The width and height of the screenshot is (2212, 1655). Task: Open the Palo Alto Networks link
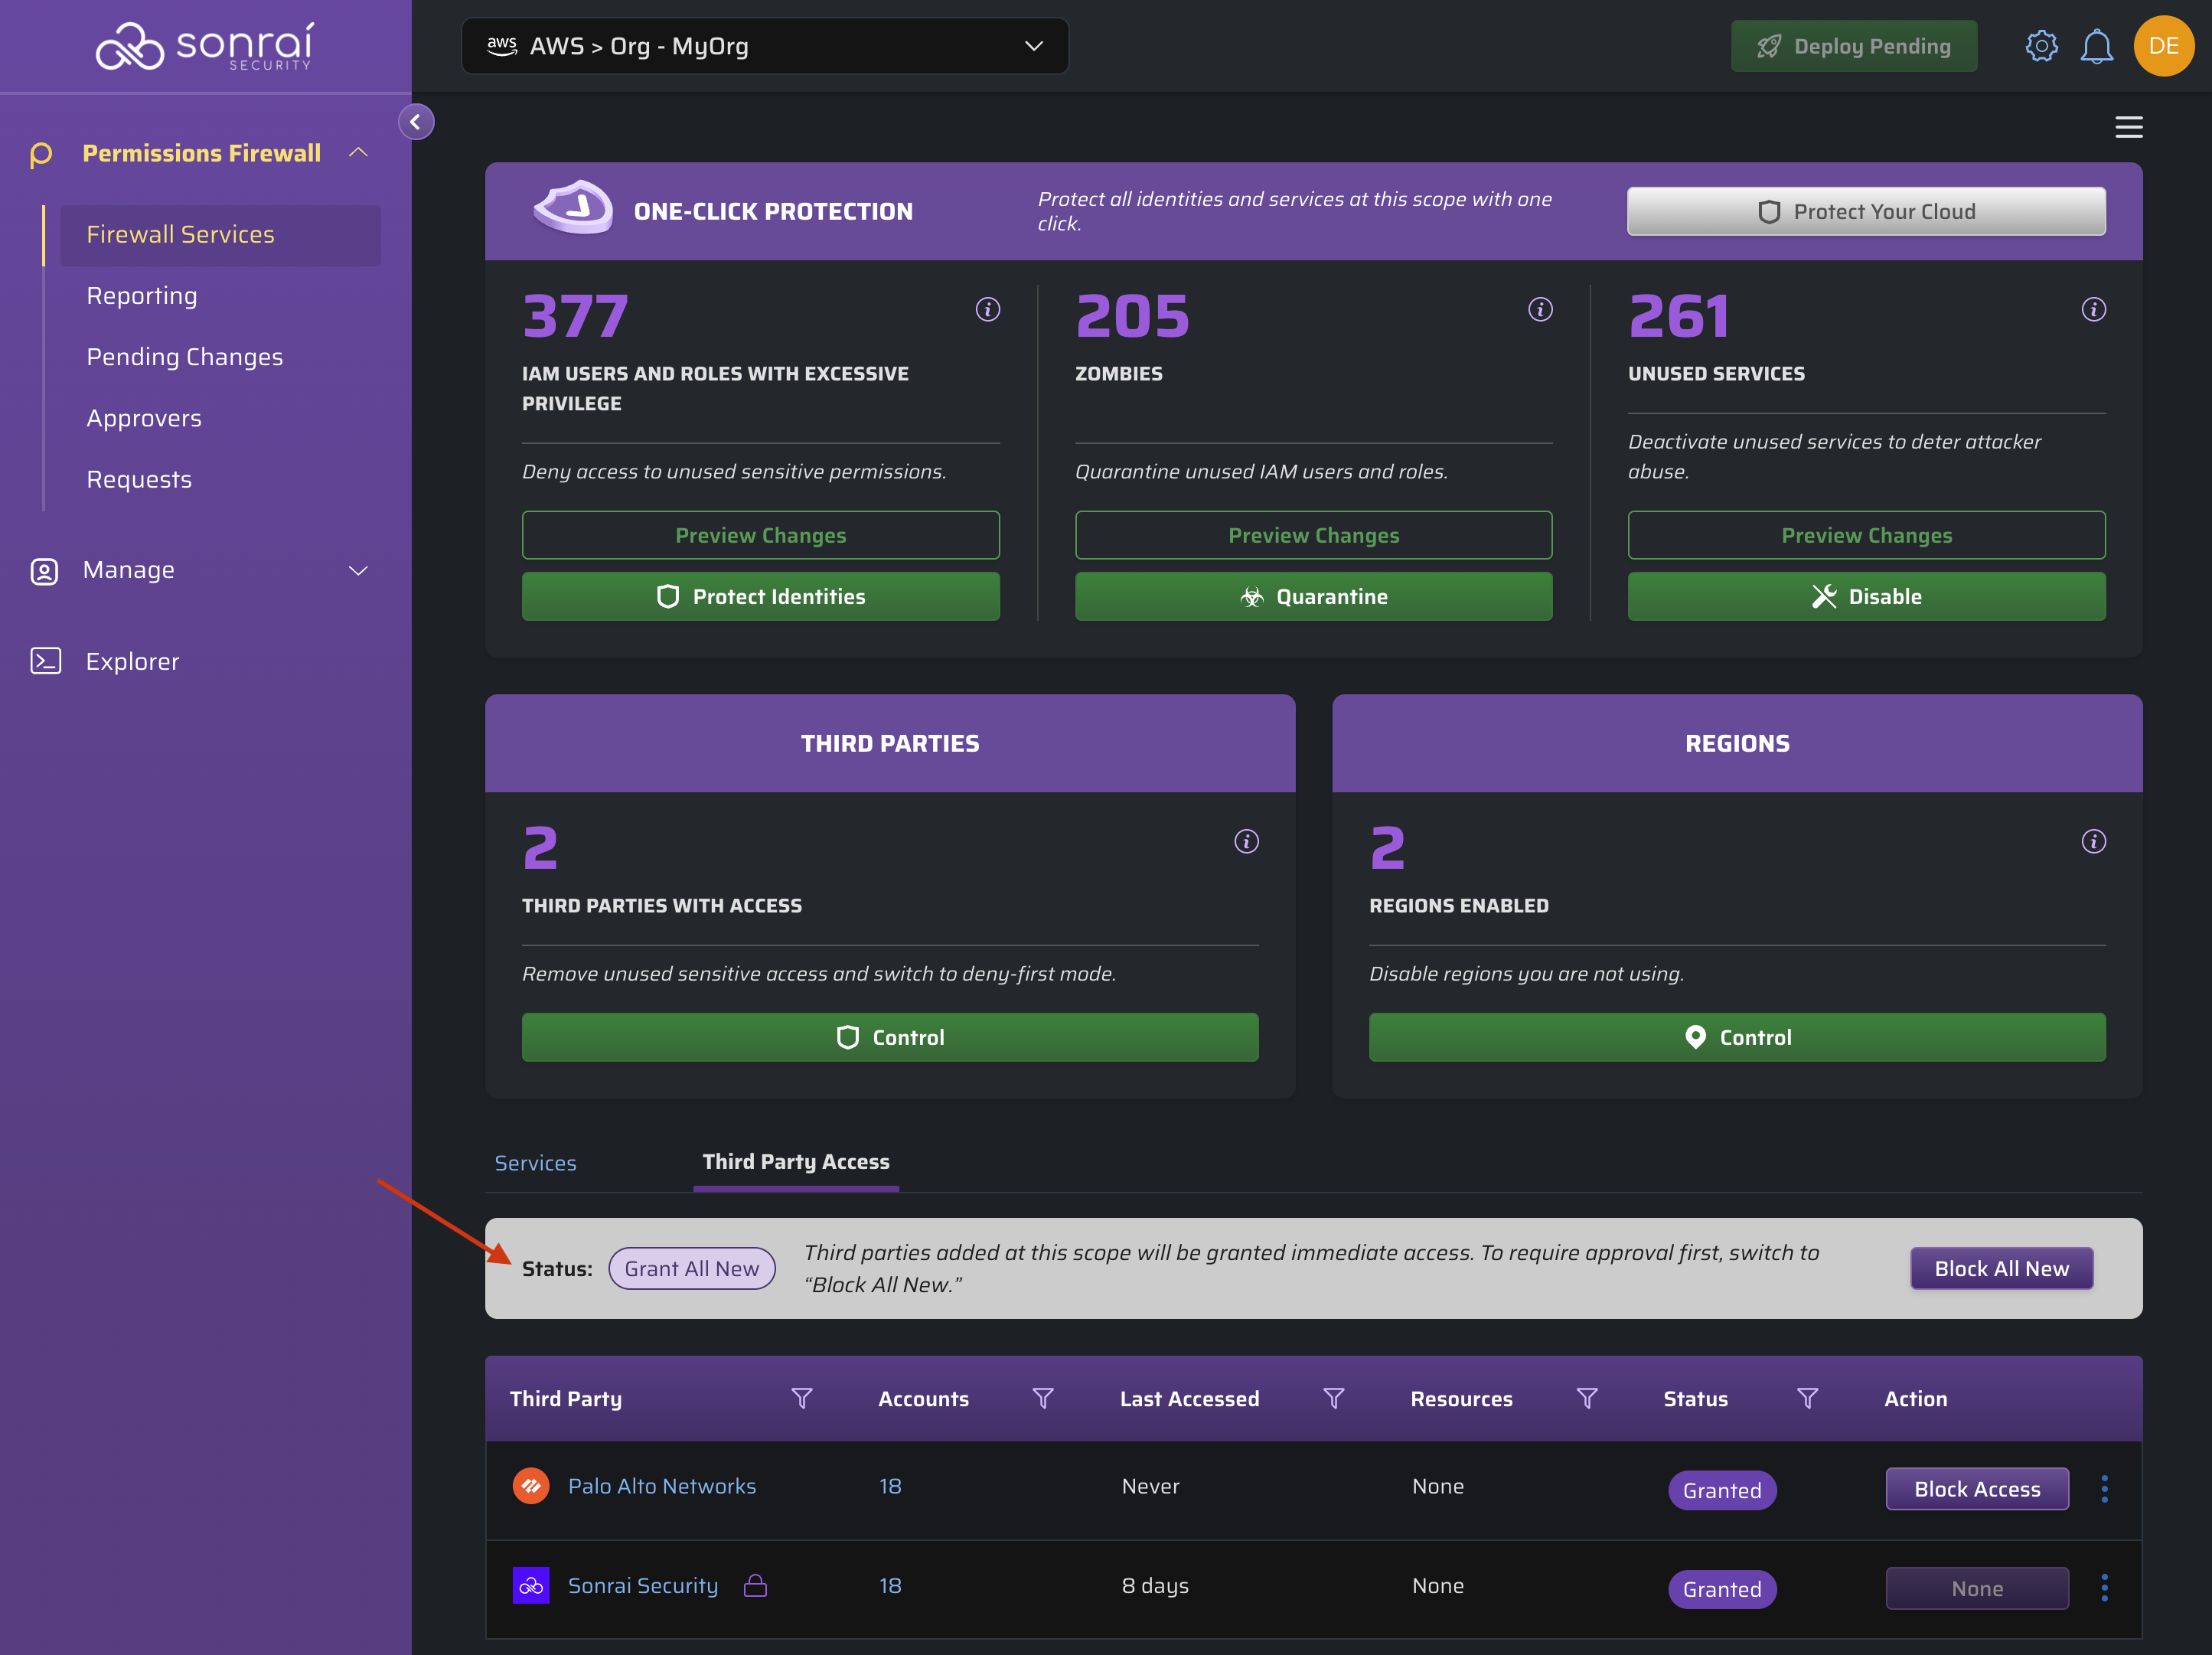click(x=662, y=1486)
